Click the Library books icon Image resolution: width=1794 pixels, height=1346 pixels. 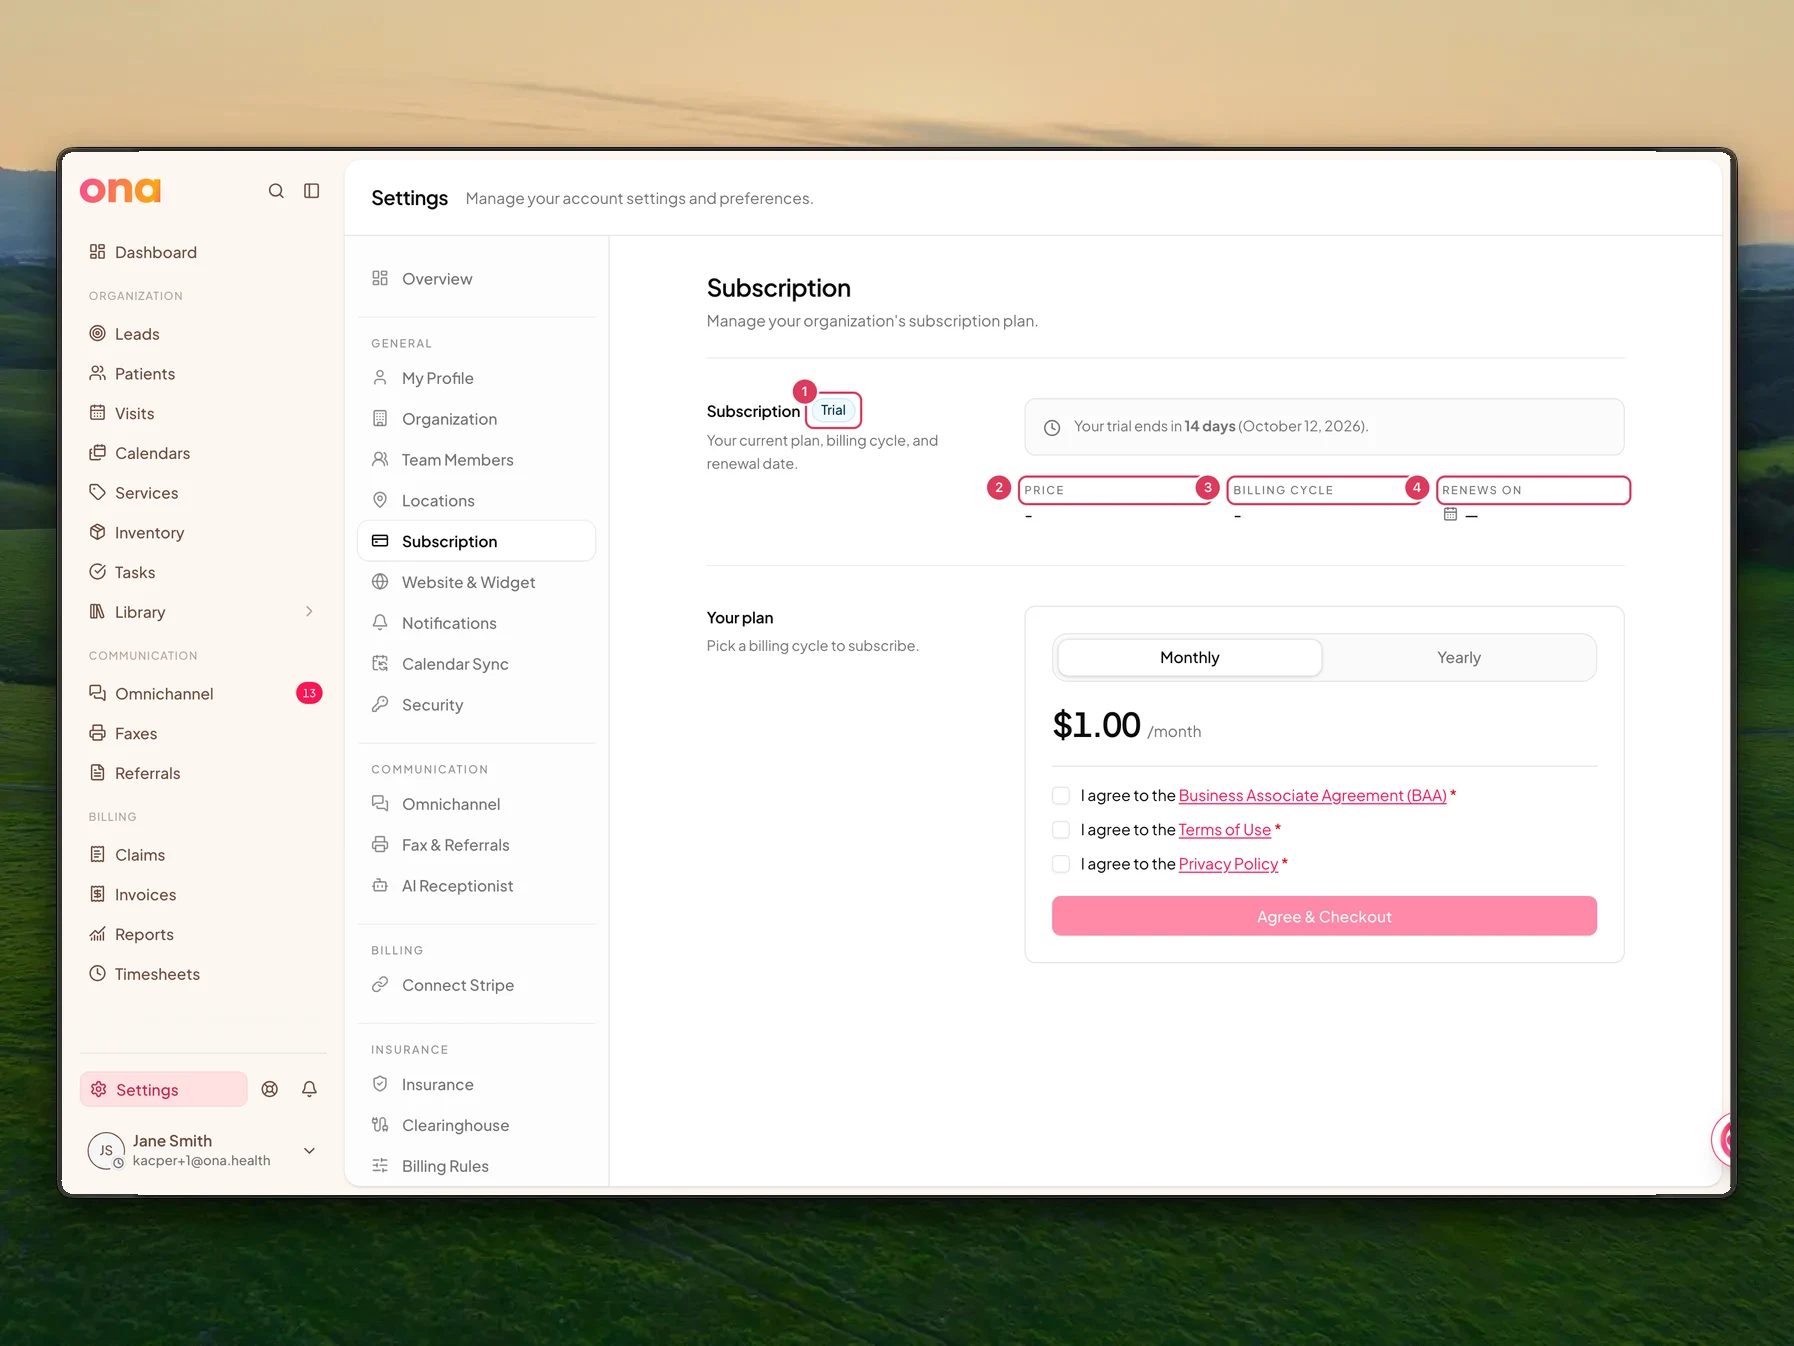[97, 612]
